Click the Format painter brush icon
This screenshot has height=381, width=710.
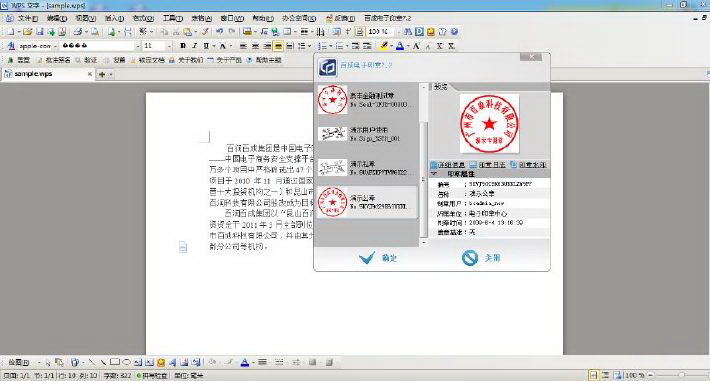[x=205, y=32]
